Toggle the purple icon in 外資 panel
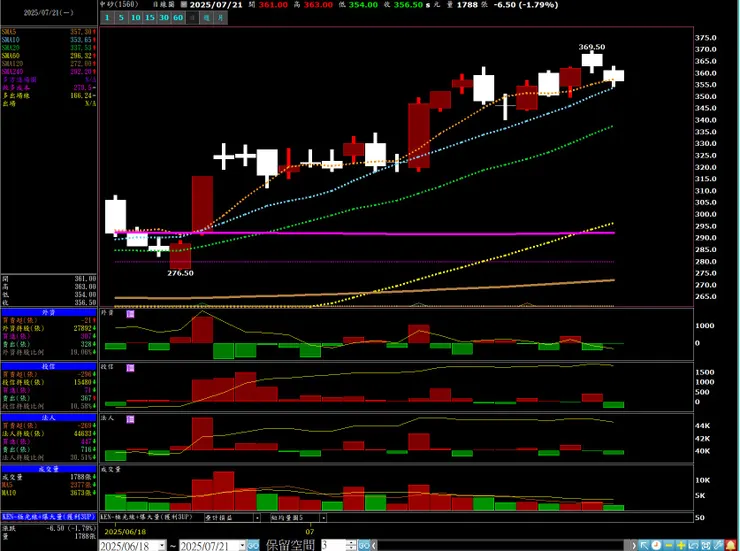740x551 pixels. click(131, 314)
